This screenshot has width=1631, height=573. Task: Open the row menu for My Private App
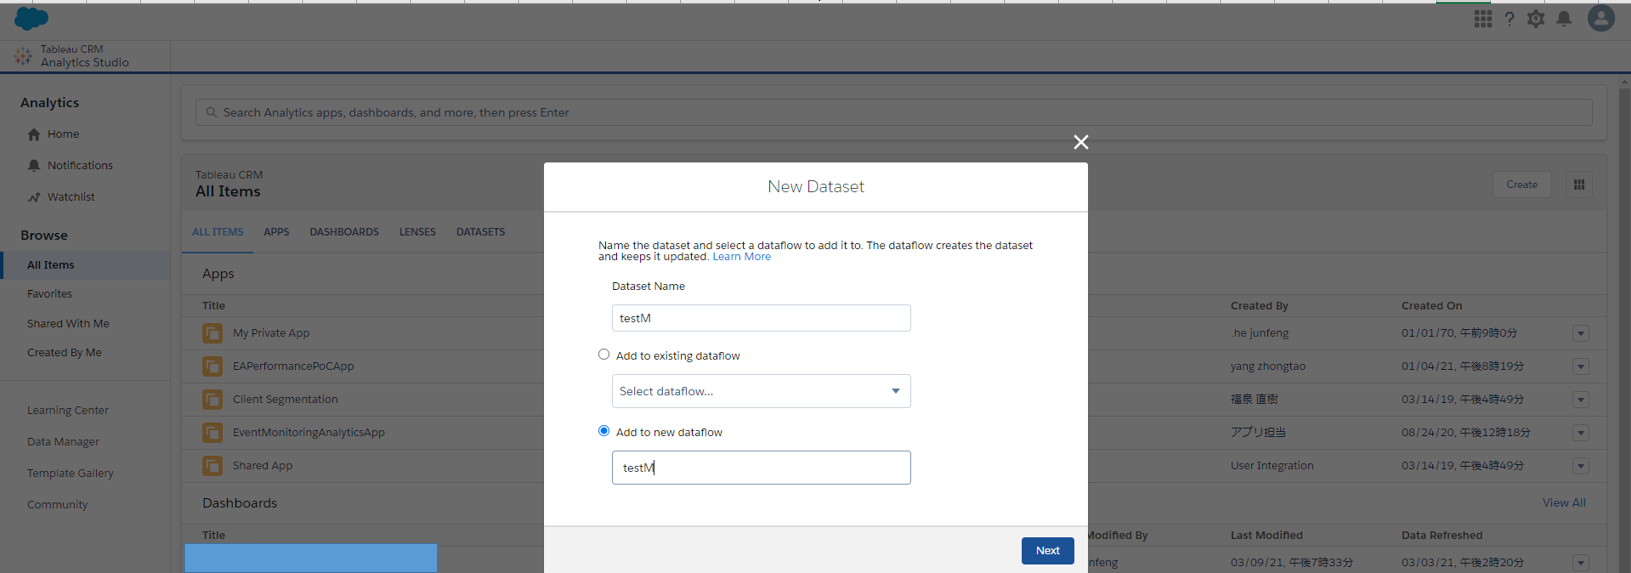[x=1581, y=333]
